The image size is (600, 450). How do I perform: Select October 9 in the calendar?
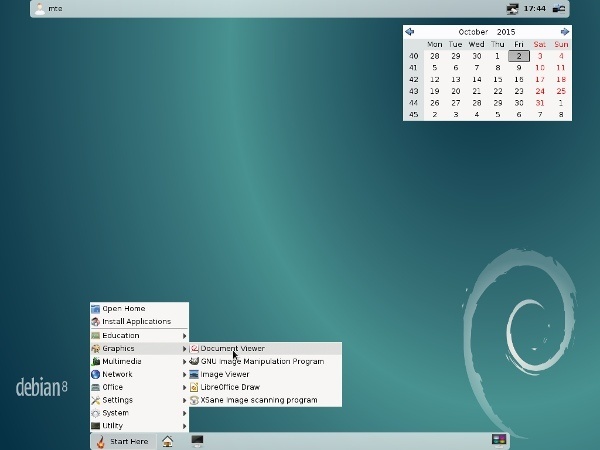(519, 68)
